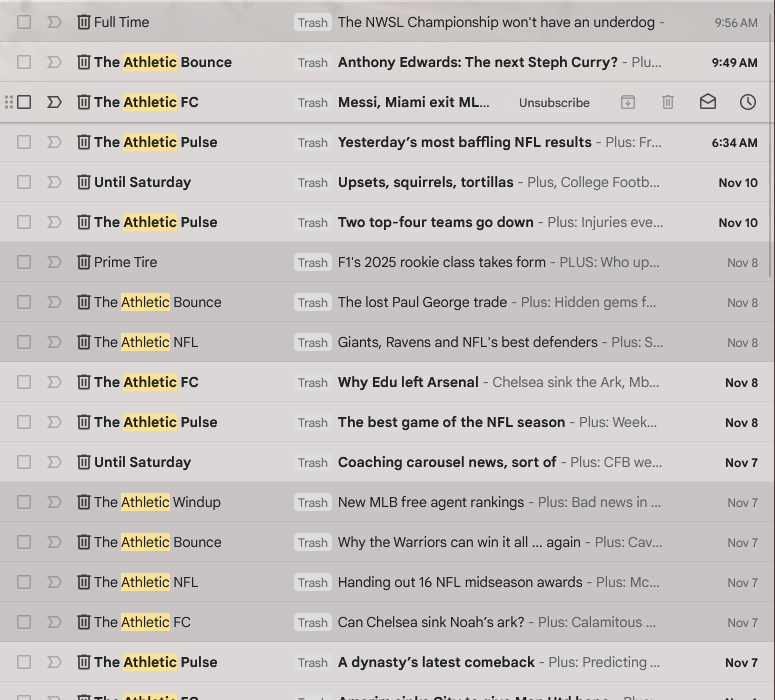
Task: Click The Athletic Windup sender name
Action: click(x=157, y=502)
